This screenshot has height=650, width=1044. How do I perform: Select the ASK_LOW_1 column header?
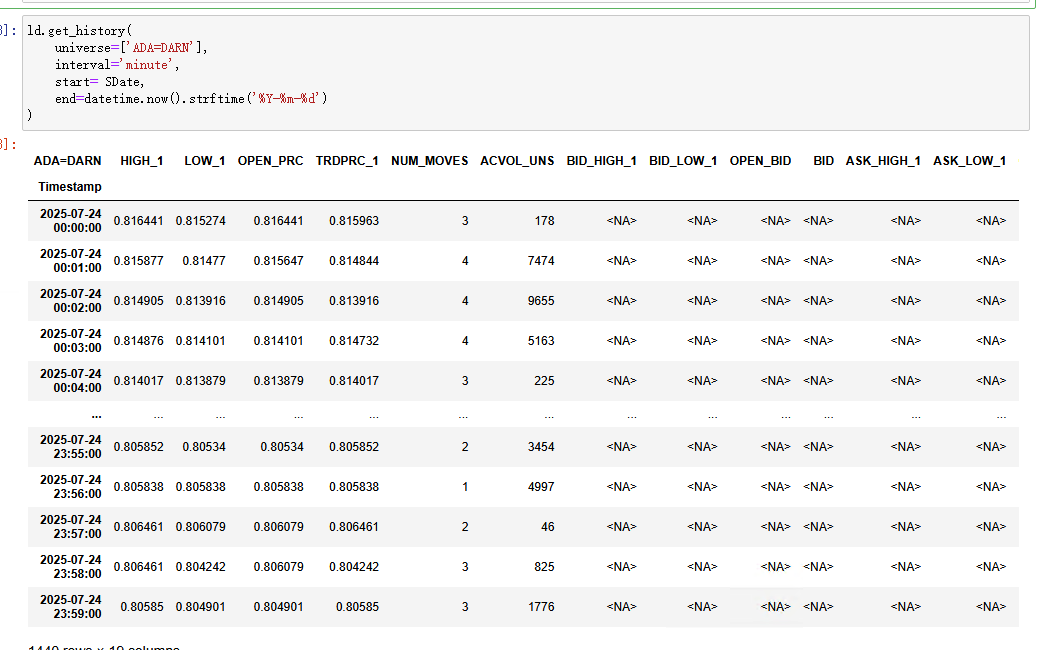click(969, 161)
